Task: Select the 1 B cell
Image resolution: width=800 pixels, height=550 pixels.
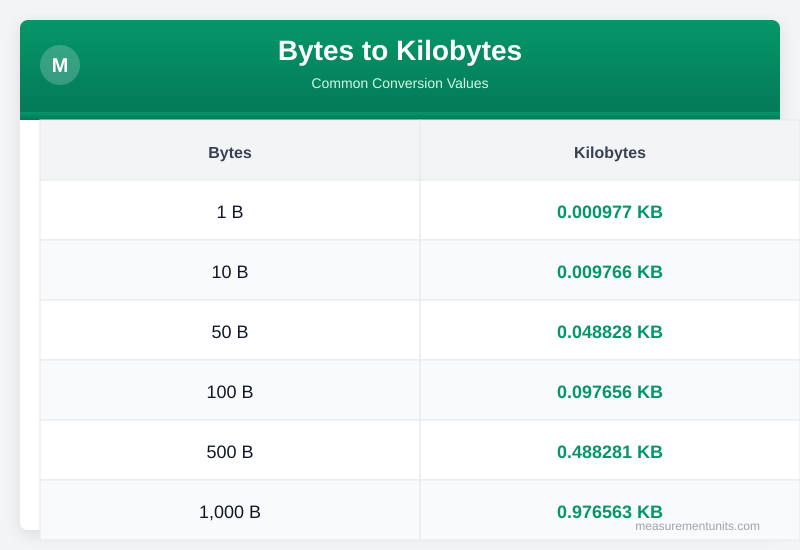Action: 230,212
